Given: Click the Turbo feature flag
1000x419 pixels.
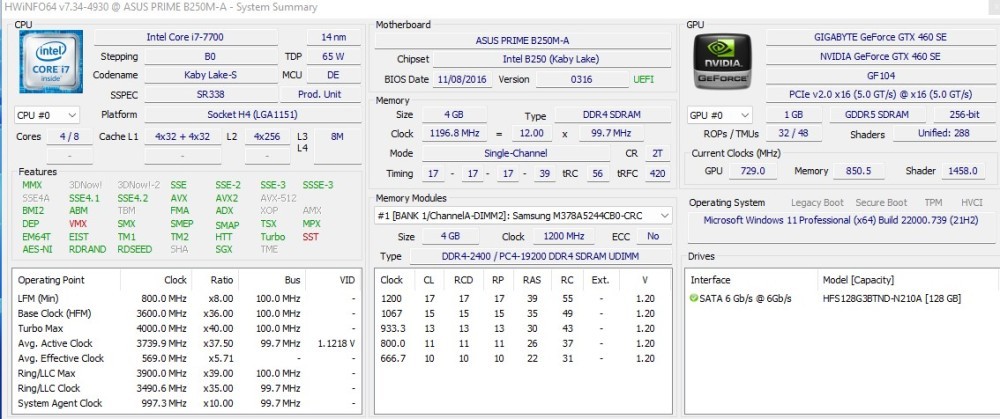Looking at the screenshot, I should point(273,237).
